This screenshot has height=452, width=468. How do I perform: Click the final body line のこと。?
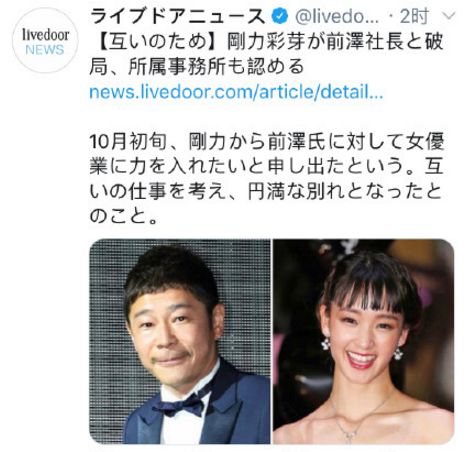pos(123,216)
